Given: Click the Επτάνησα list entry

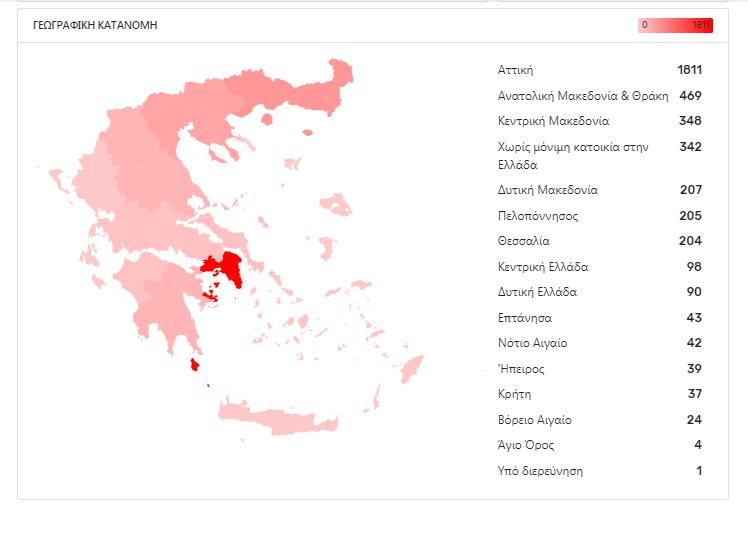Looking at the screenshot, I should click(525, 318).
